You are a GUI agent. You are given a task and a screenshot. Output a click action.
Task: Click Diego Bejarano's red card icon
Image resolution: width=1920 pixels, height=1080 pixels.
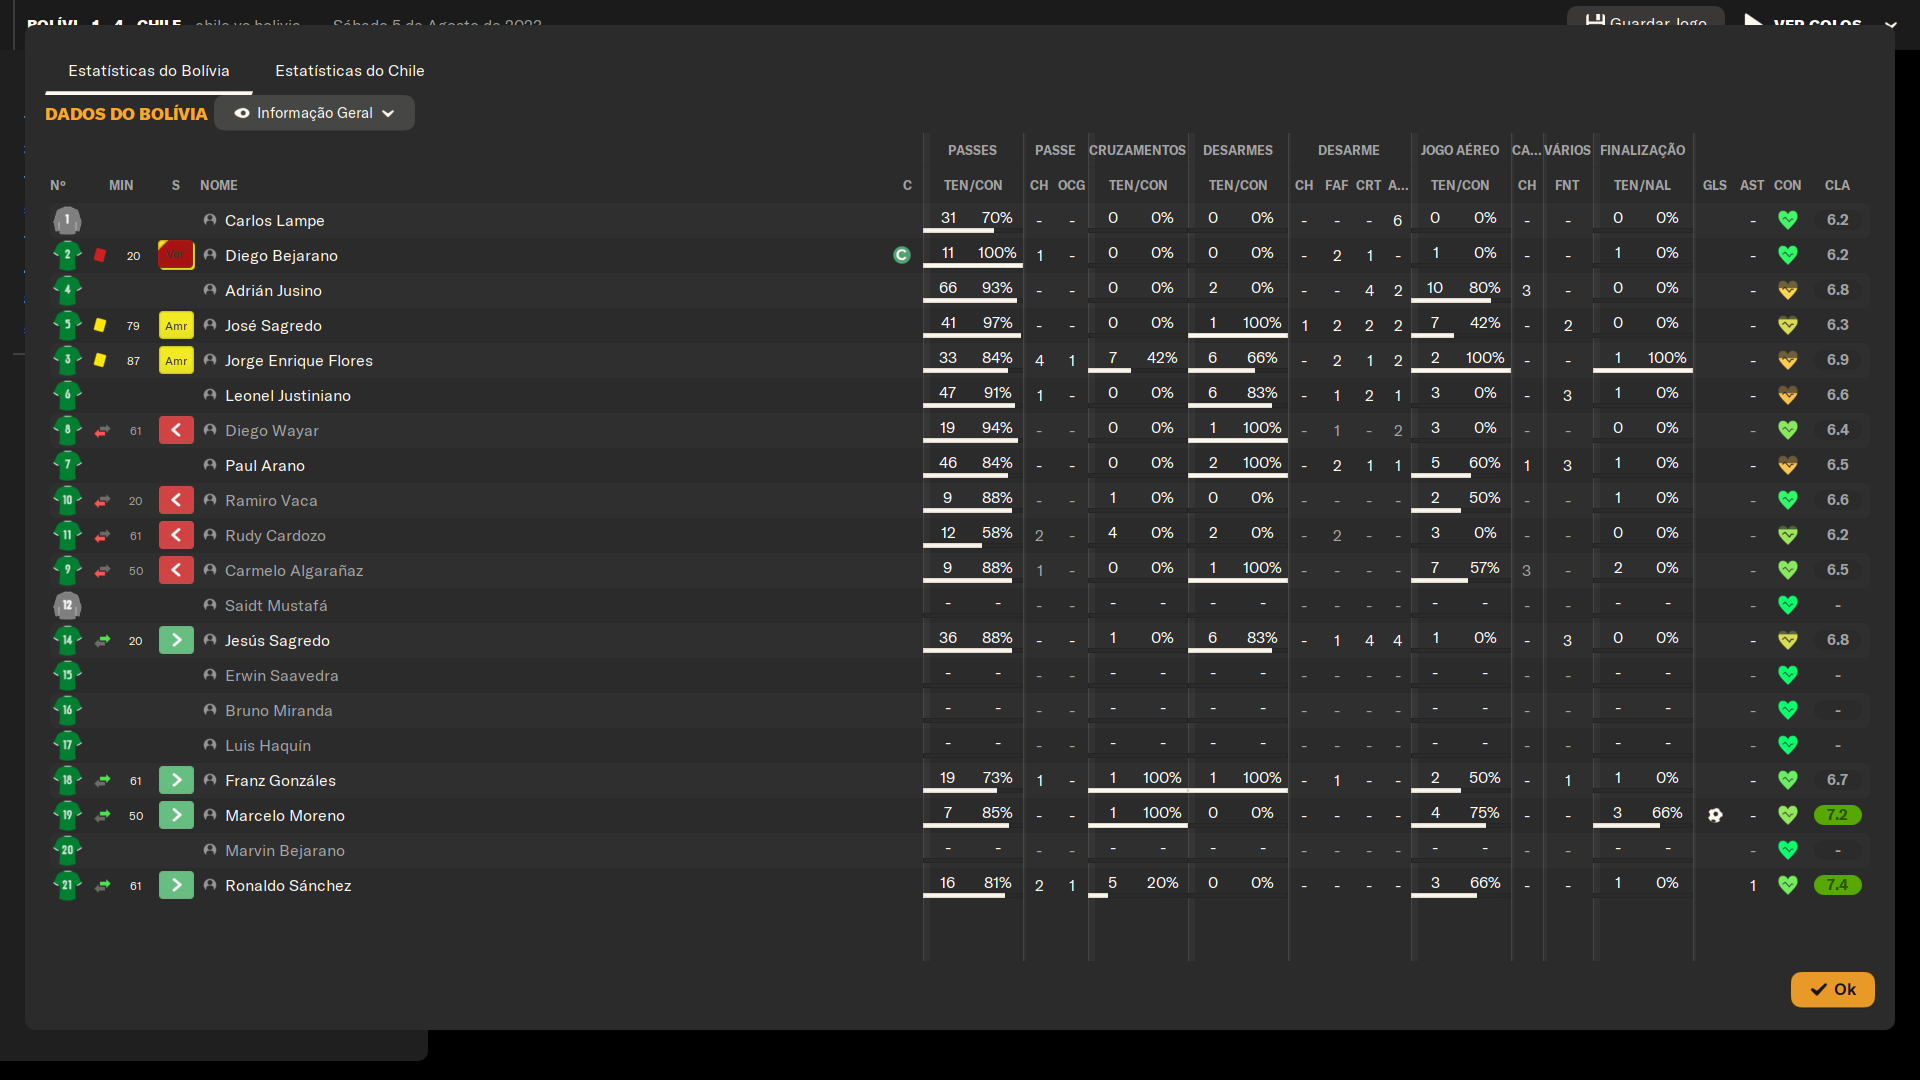[x=100, y=255]
